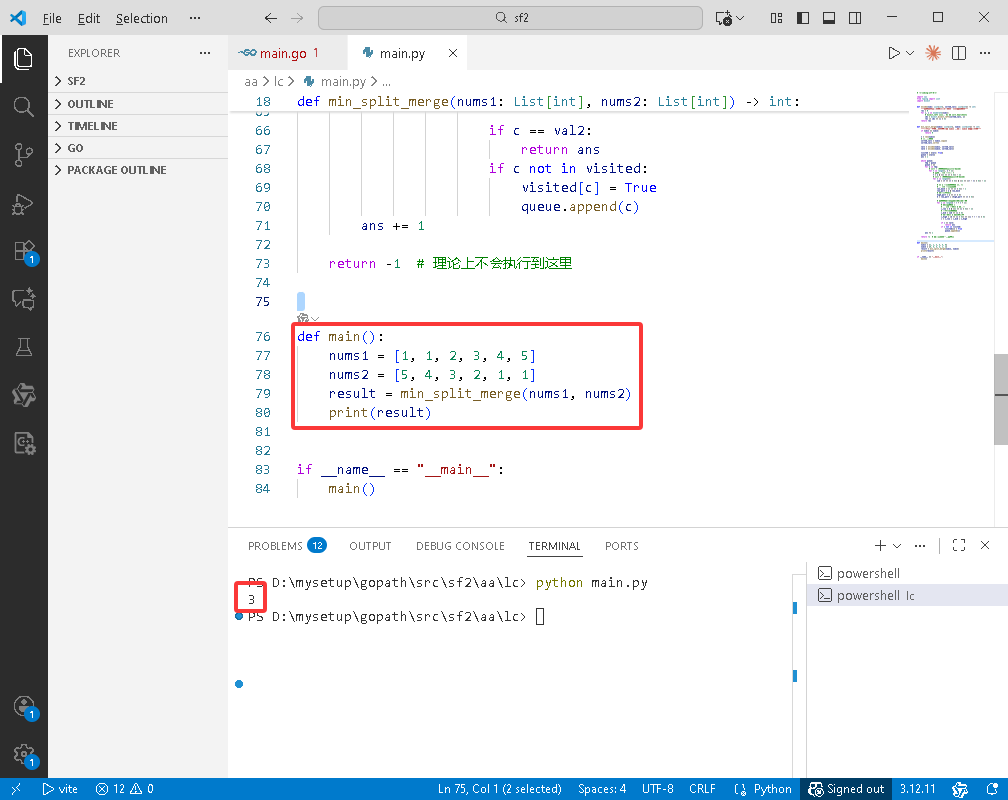
Task: Select the powershell lc terminal
Action: click(908, 595)
